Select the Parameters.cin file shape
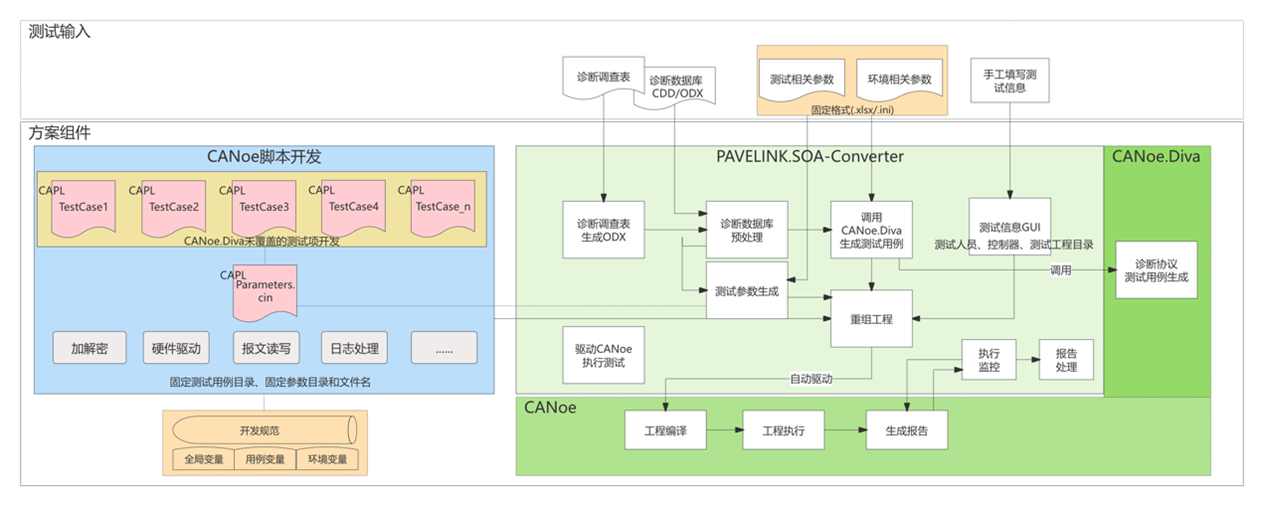Image resolution: width=1264 pixels, height=506 pixels. coord(264,293)
